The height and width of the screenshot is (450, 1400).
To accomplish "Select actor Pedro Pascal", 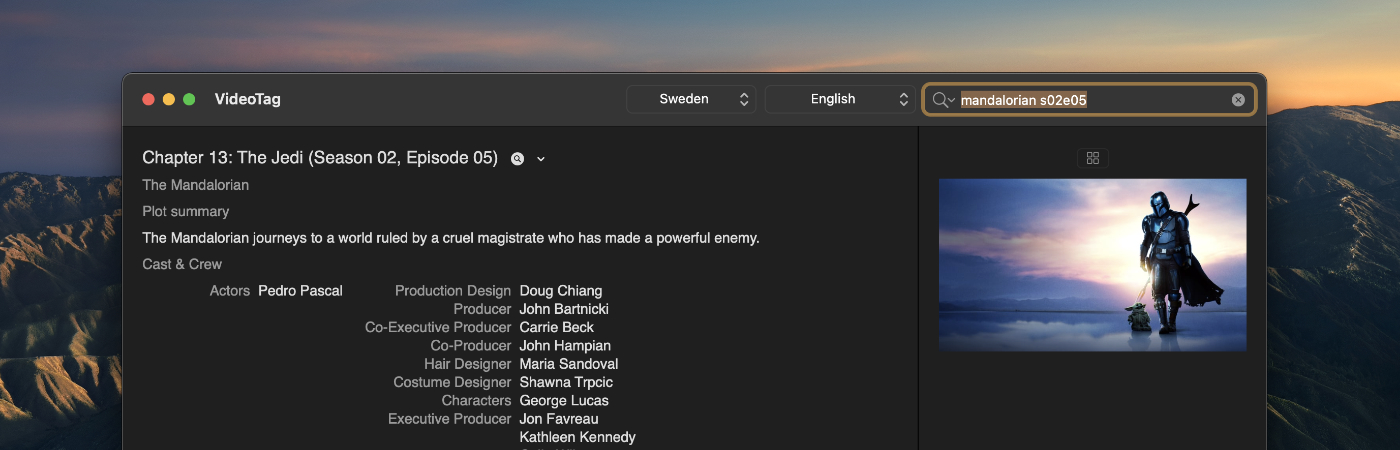I will click(300, 291).
